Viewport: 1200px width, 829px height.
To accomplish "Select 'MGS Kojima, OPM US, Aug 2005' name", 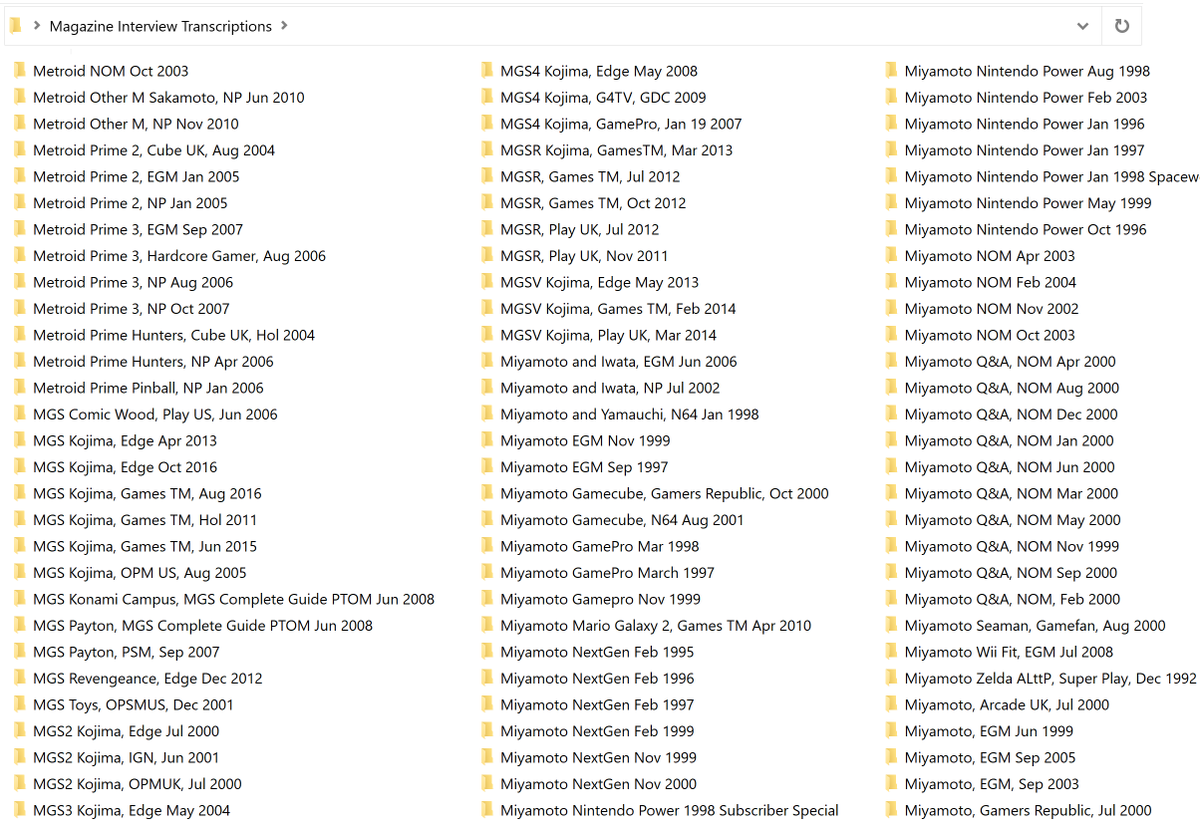I will [x=140, y=573].
